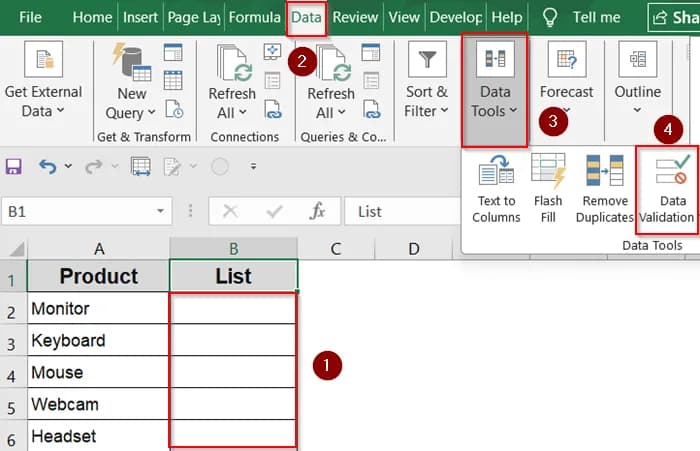Click the Share button
Image resolution: width=700 pixels, height=451 pixels.
click(674, 17)
